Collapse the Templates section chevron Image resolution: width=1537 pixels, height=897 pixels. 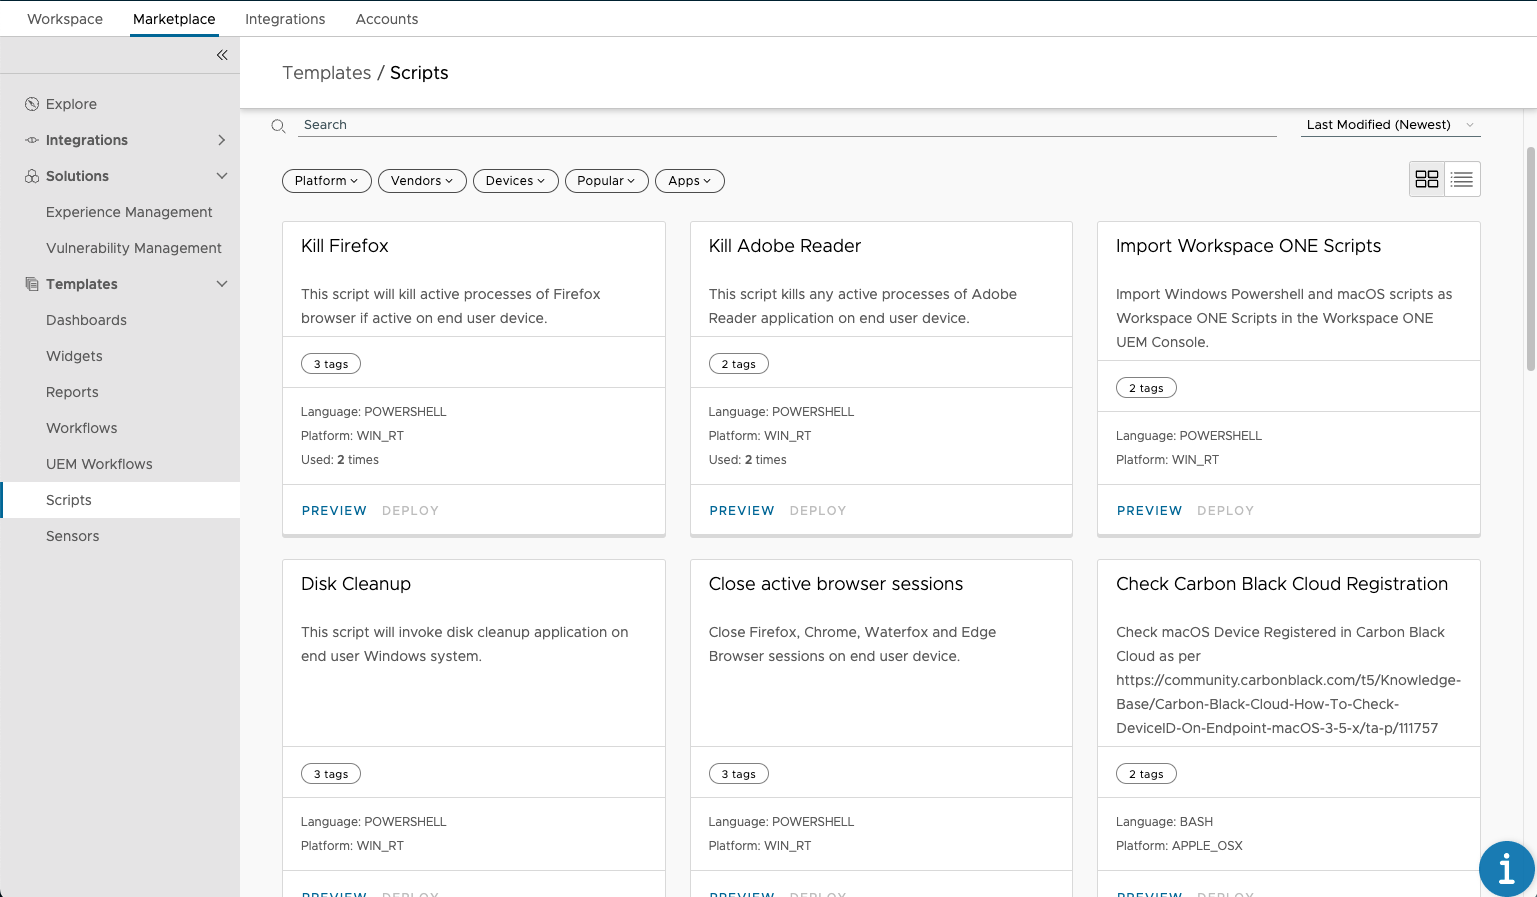(x=222, y=284)
